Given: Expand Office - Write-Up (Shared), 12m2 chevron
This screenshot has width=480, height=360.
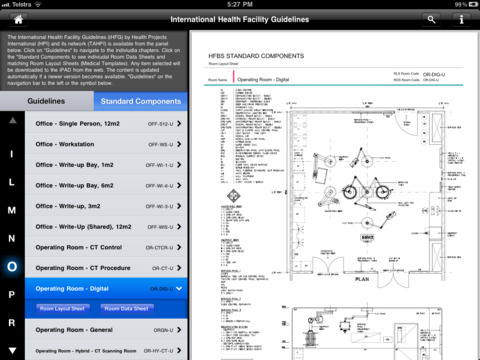Looking at the screenshot, I should (179, 227).
